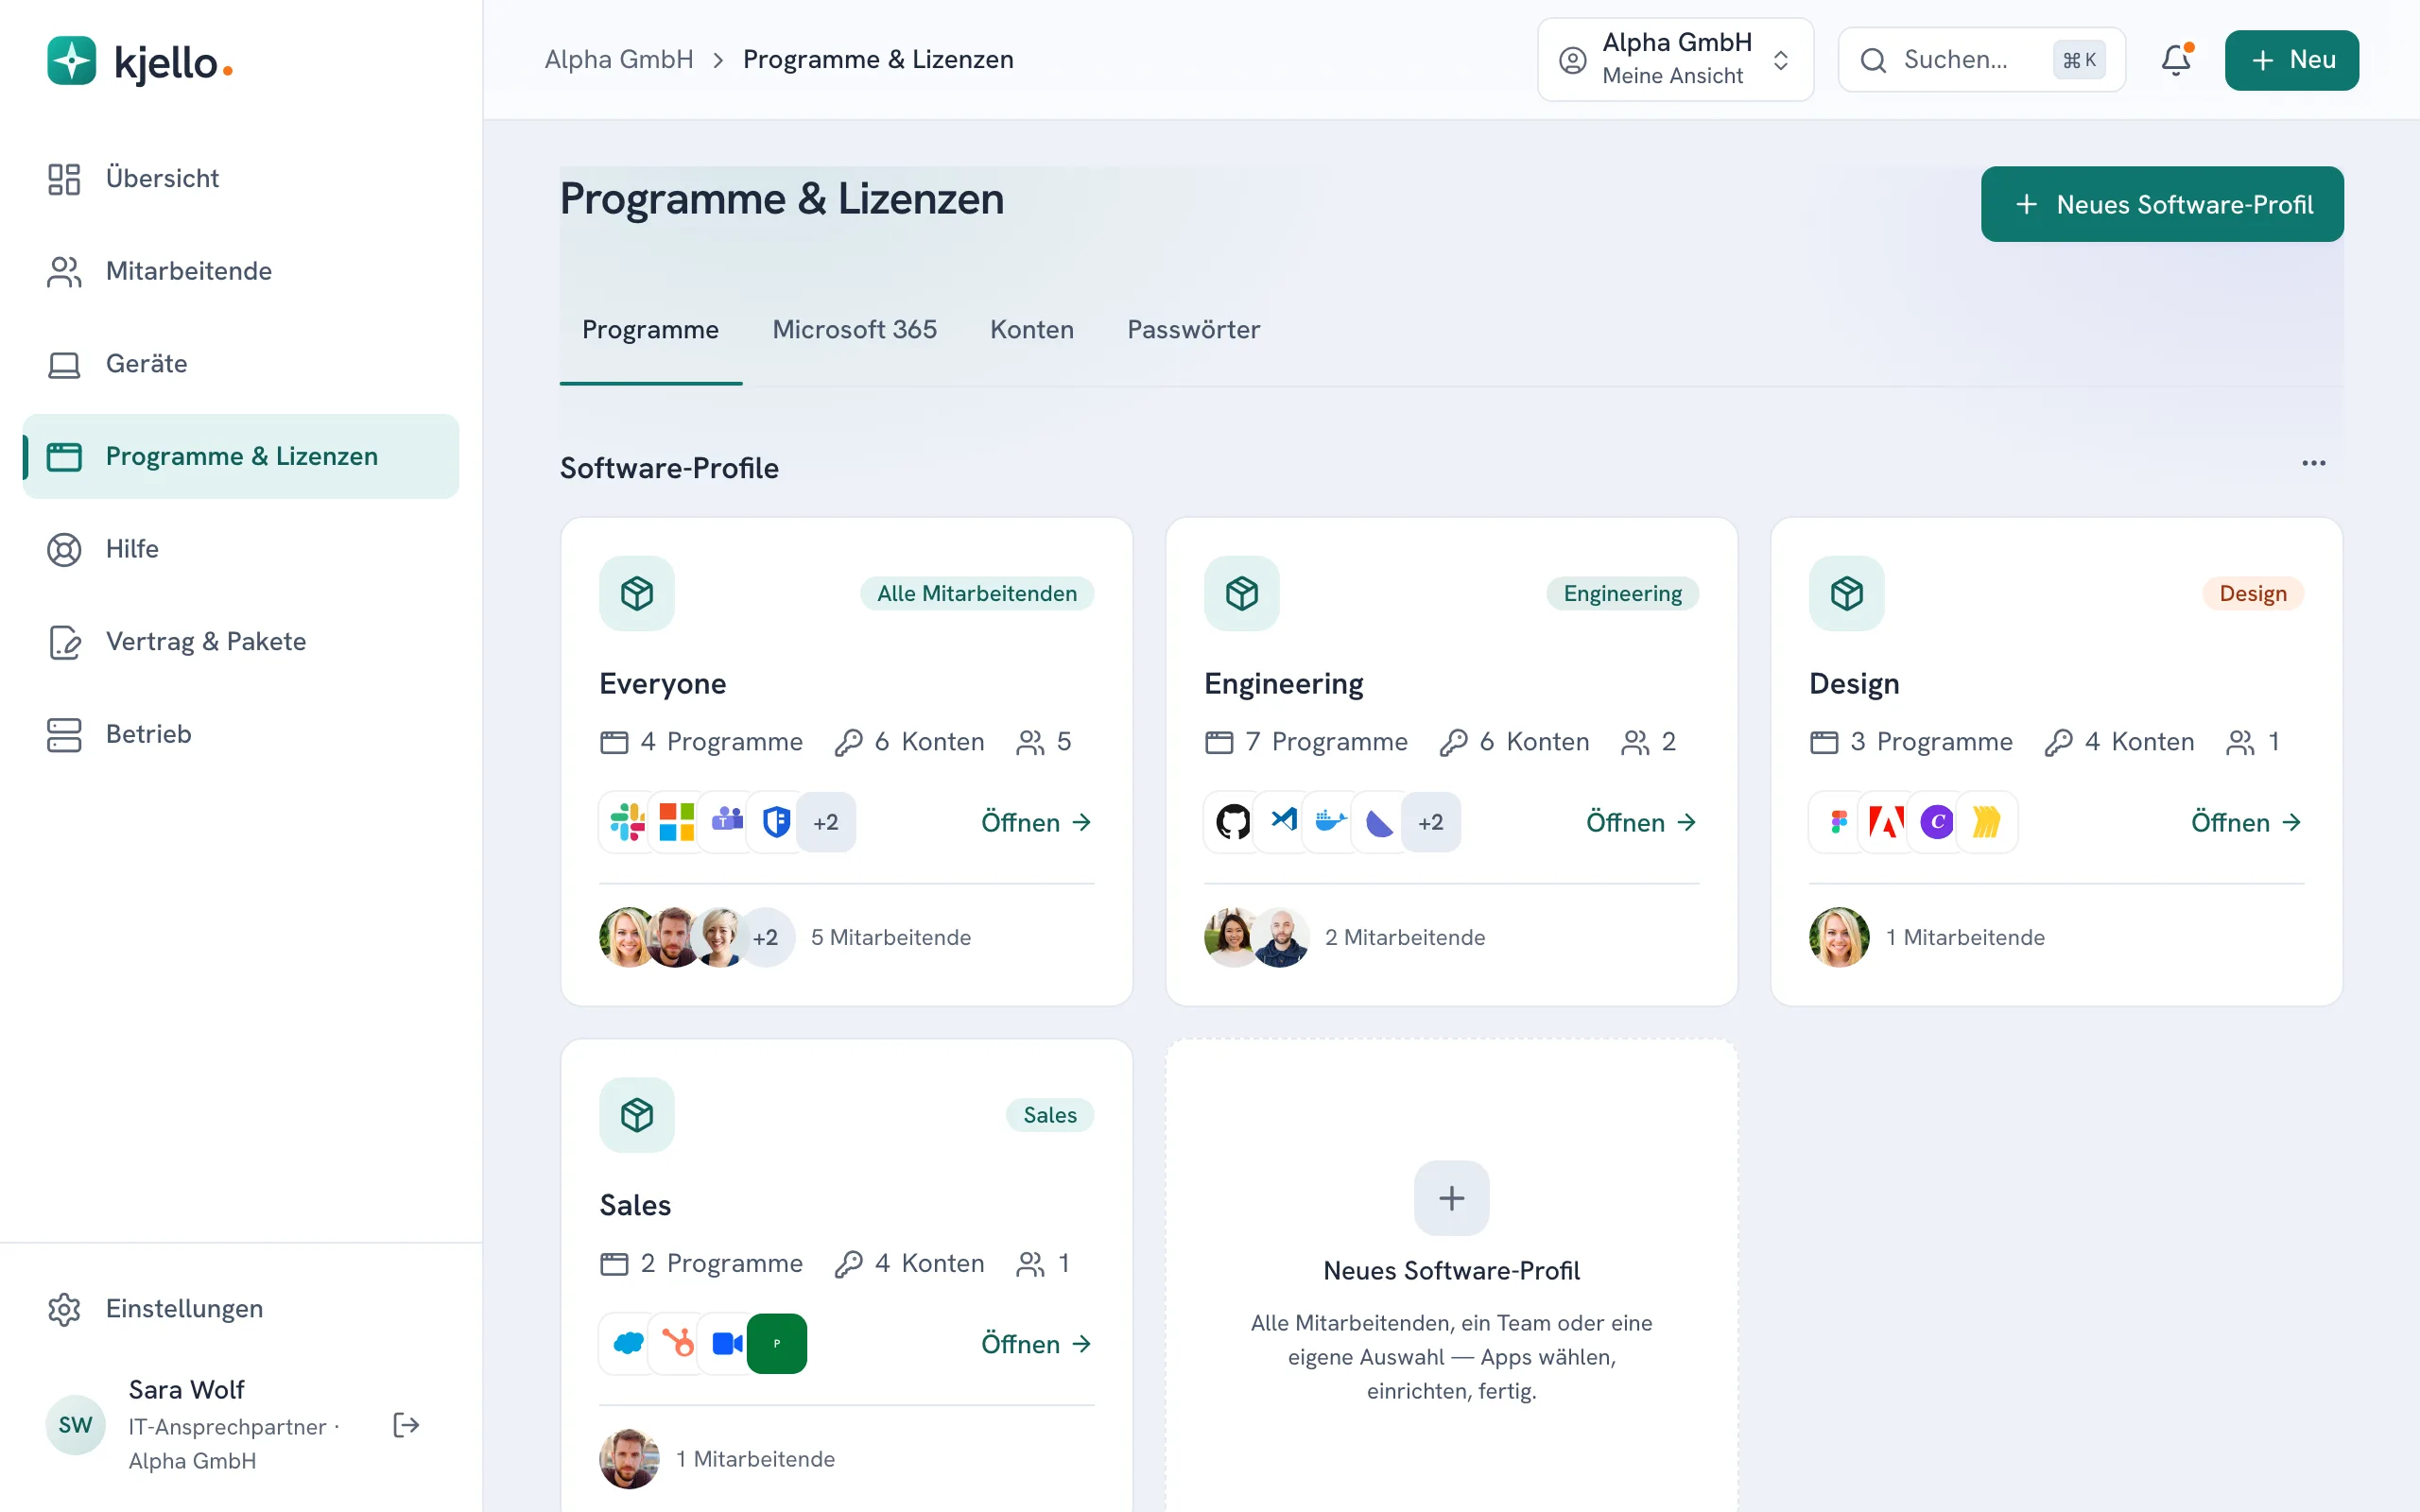Open the notifications bell
Image resolution: width=2420 pixels, height=1512 pixels.
2175,60
